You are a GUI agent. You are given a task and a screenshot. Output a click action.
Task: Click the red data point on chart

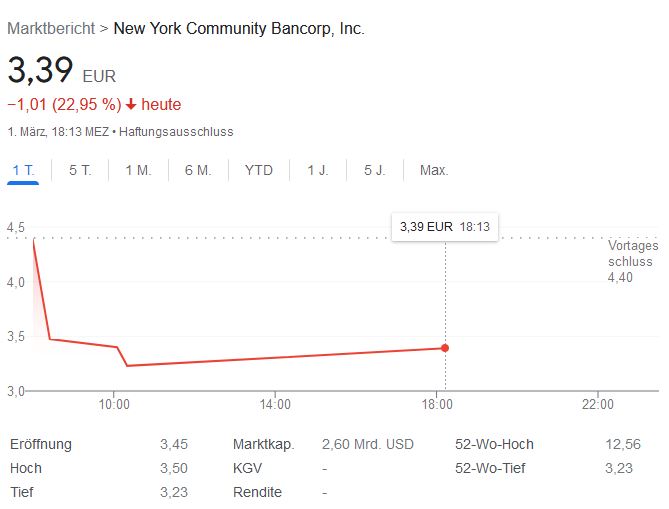(445, 348)
